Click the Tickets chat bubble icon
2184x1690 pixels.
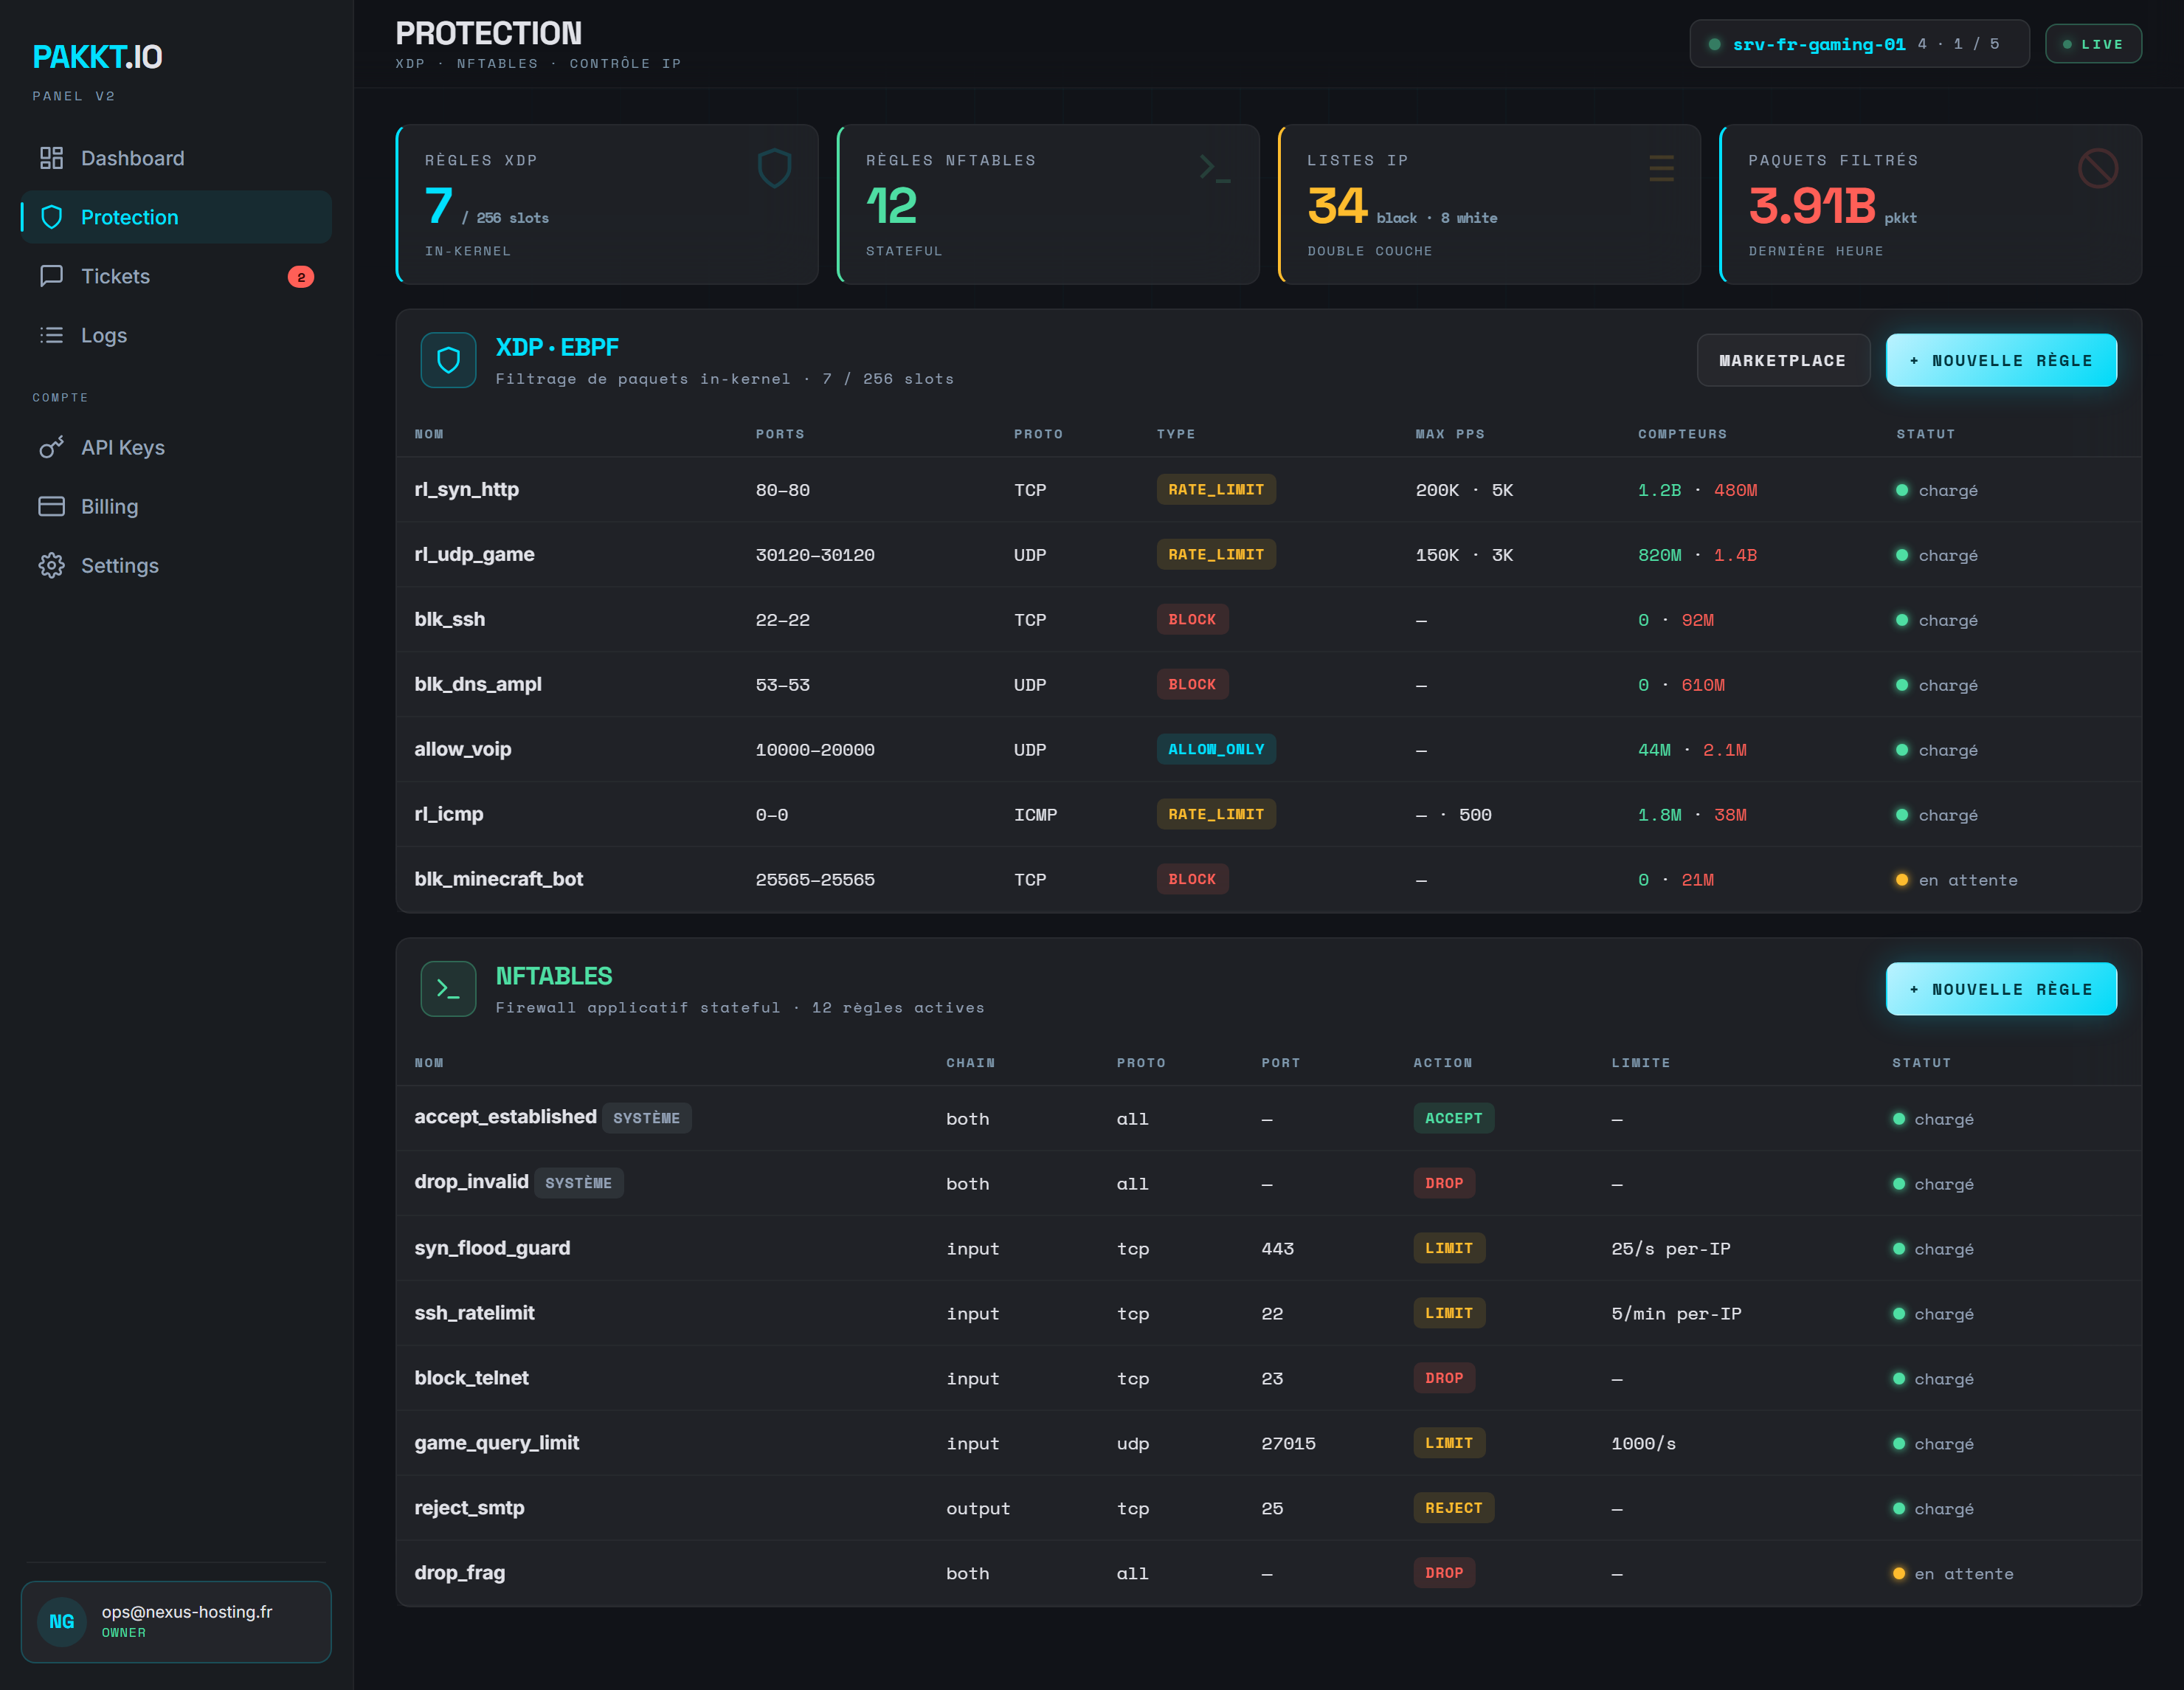click(x=51, y=276)
